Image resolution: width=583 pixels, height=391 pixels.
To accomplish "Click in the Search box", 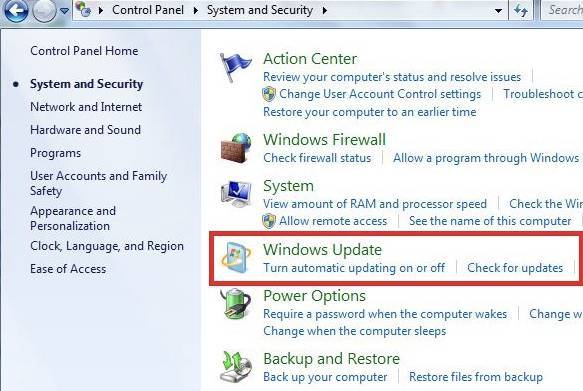I will coord(561,10).
